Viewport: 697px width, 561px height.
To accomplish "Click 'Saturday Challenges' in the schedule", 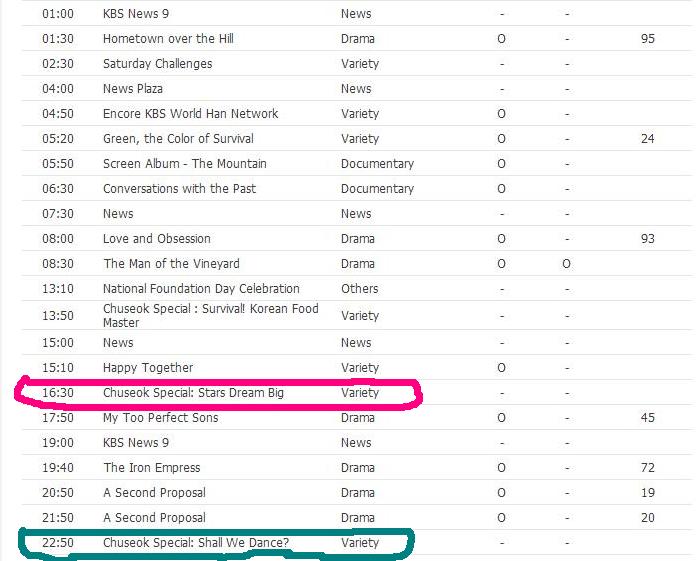I will (157, 64).
